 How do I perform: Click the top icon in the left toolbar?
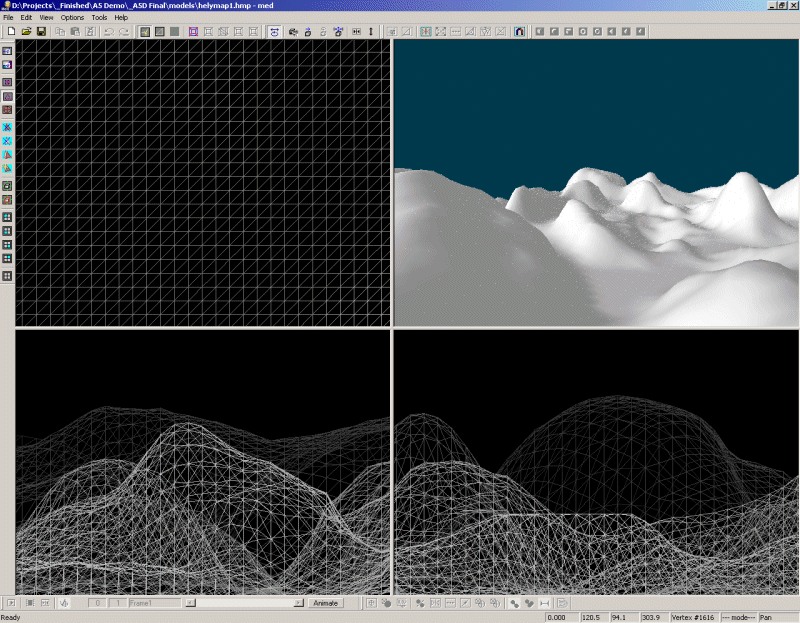(x=7, y=50)
